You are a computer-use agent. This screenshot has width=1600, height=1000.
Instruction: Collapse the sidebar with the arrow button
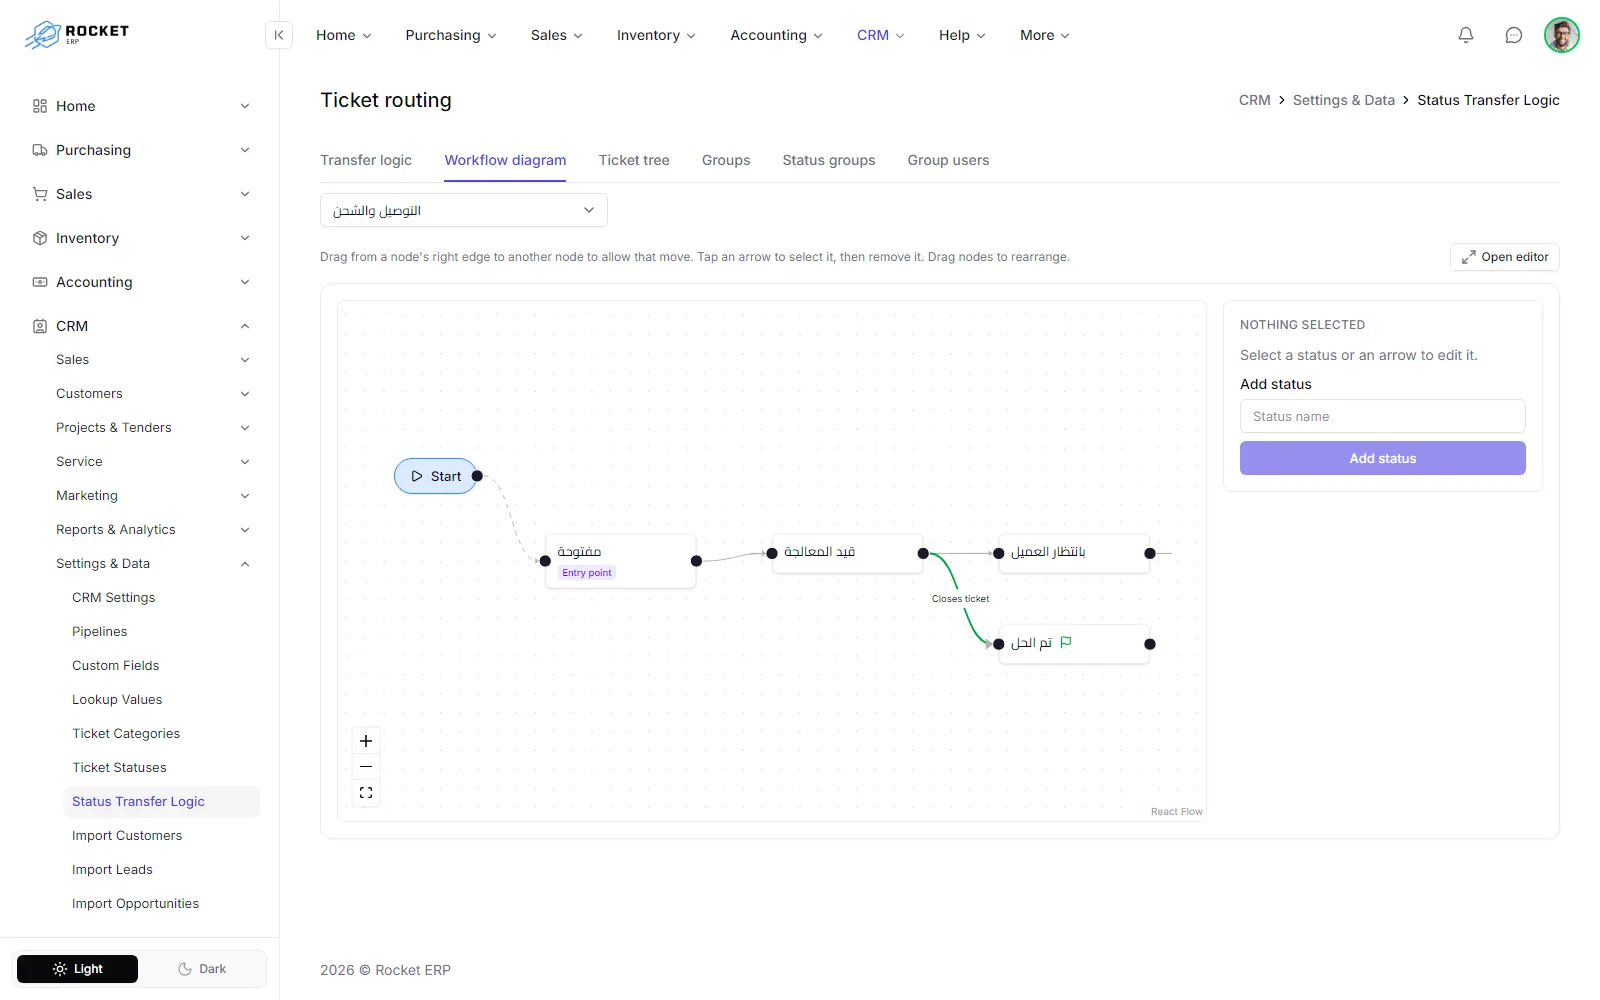tap(279, 35)
